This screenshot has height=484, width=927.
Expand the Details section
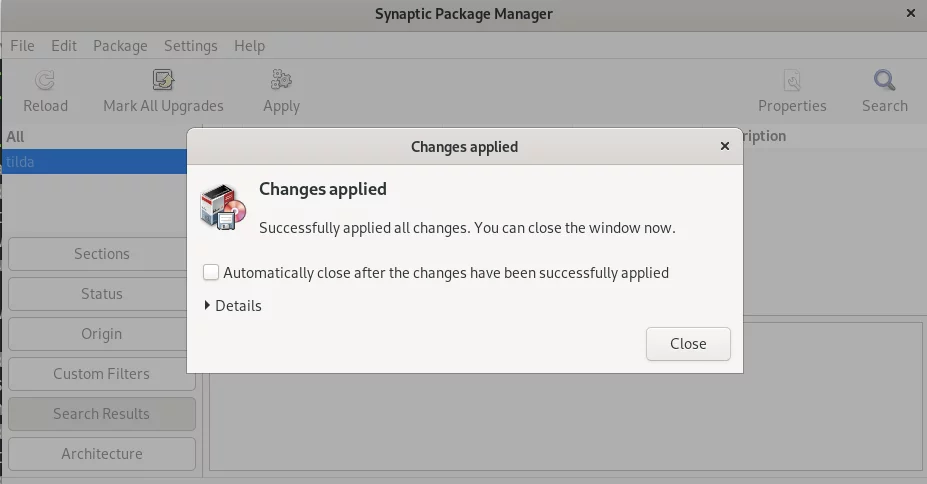point(232,306)
